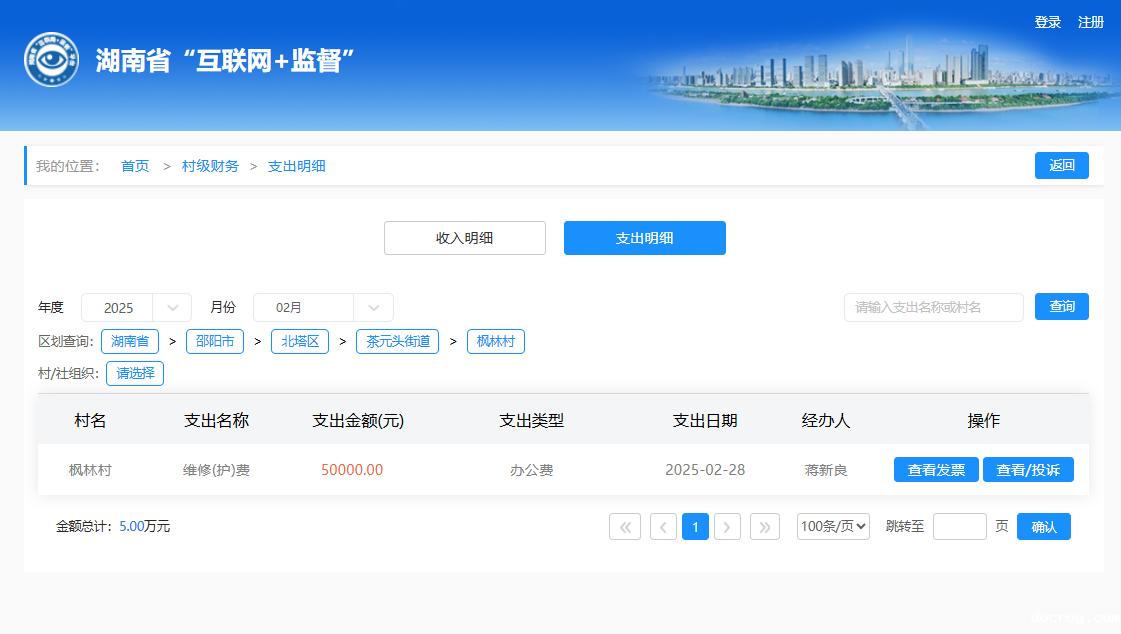1121x634 pixels.
Task: Click the 查询 search button
Action: [1061, 307]
